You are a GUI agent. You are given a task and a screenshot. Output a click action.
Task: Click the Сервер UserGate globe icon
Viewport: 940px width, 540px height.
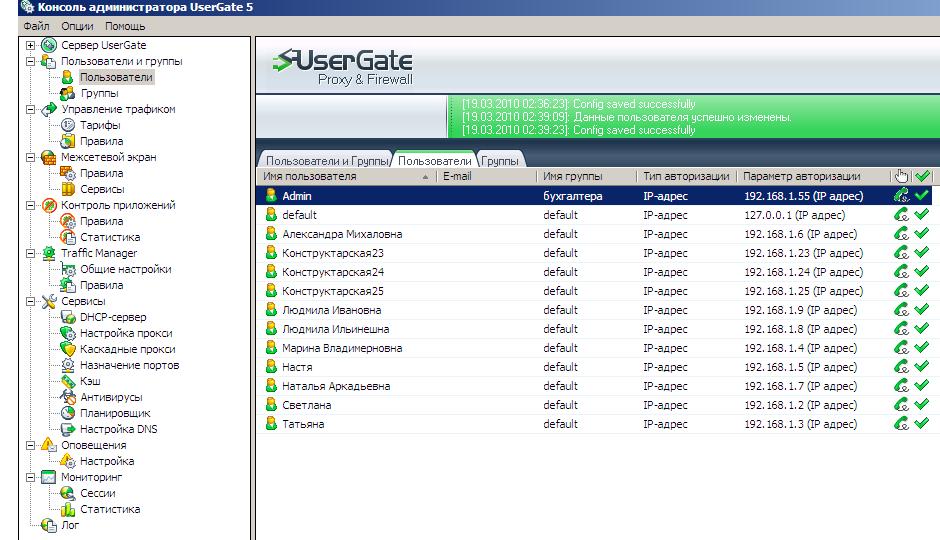49,45
